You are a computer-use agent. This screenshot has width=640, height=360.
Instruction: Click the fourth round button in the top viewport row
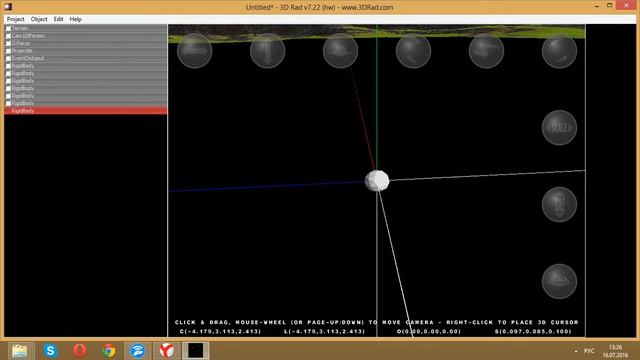tap(413, 51)
